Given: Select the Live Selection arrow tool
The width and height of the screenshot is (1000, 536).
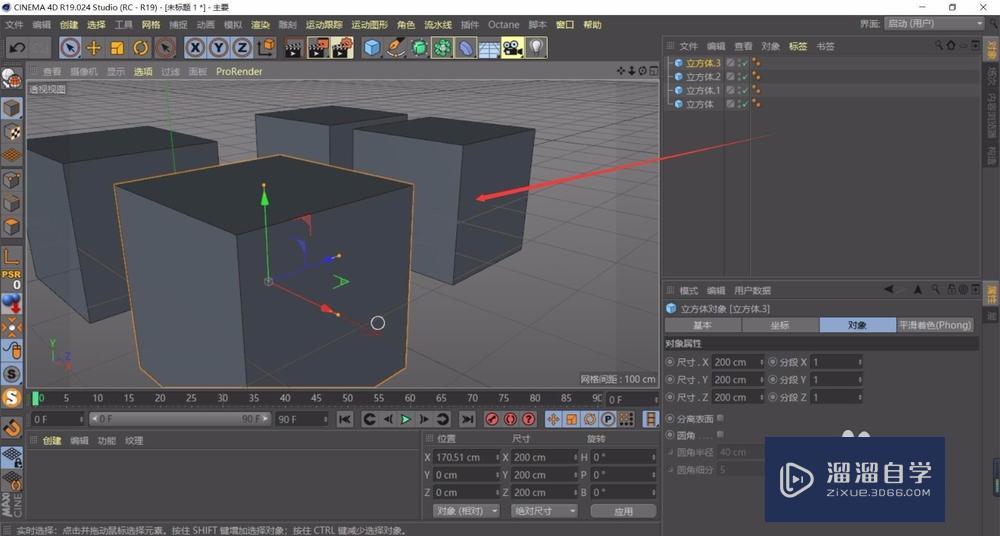Looking at the screenshot, I should coord(70,48).
